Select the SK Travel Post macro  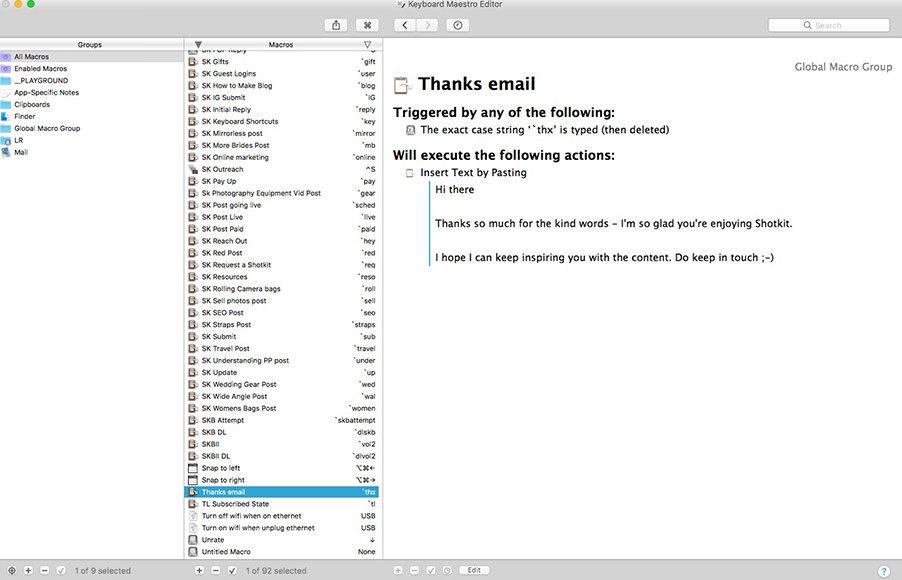[x=282, y=349]
